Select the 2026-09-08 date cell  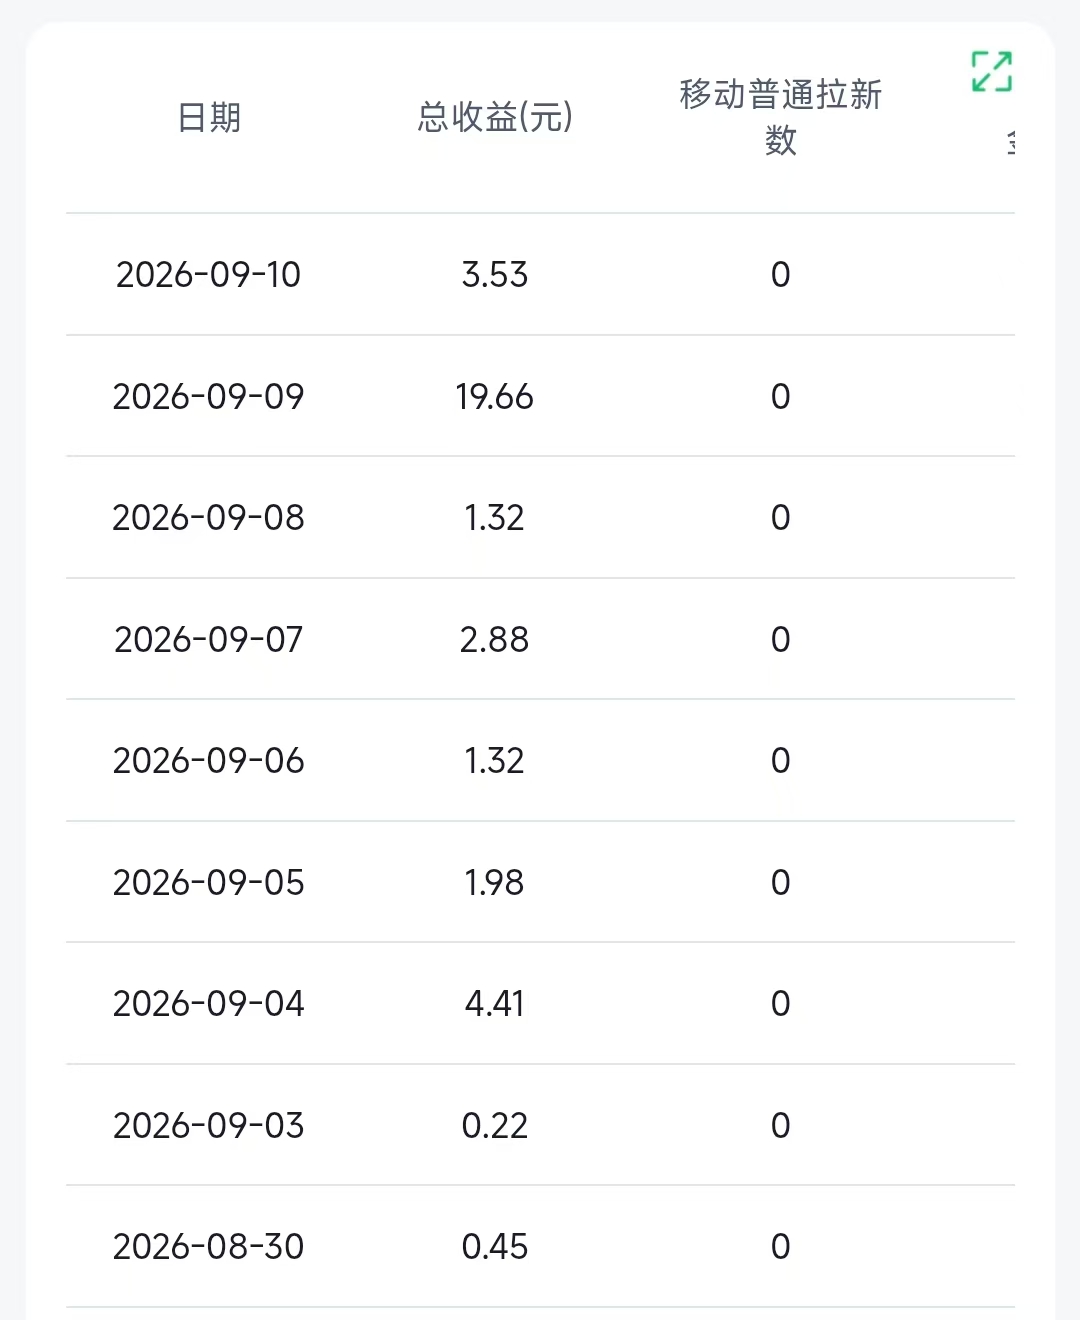pyautogui.click(x=208, y=517)
